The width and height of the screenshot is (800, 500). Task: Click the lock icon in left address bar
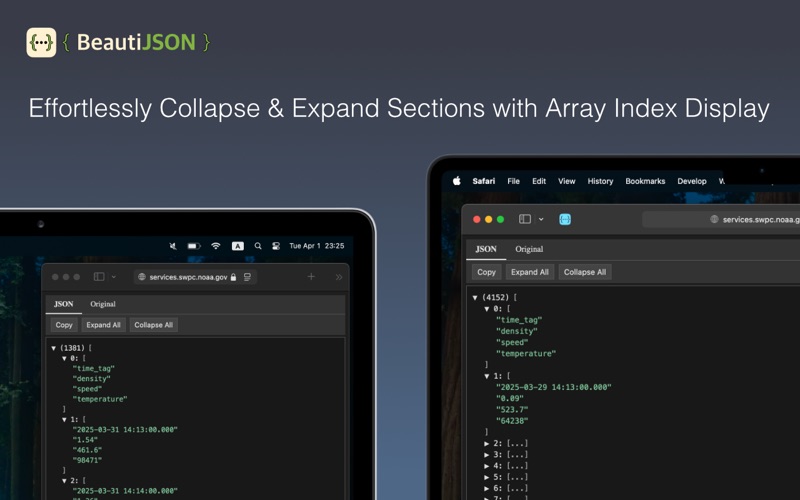[234, 277]
